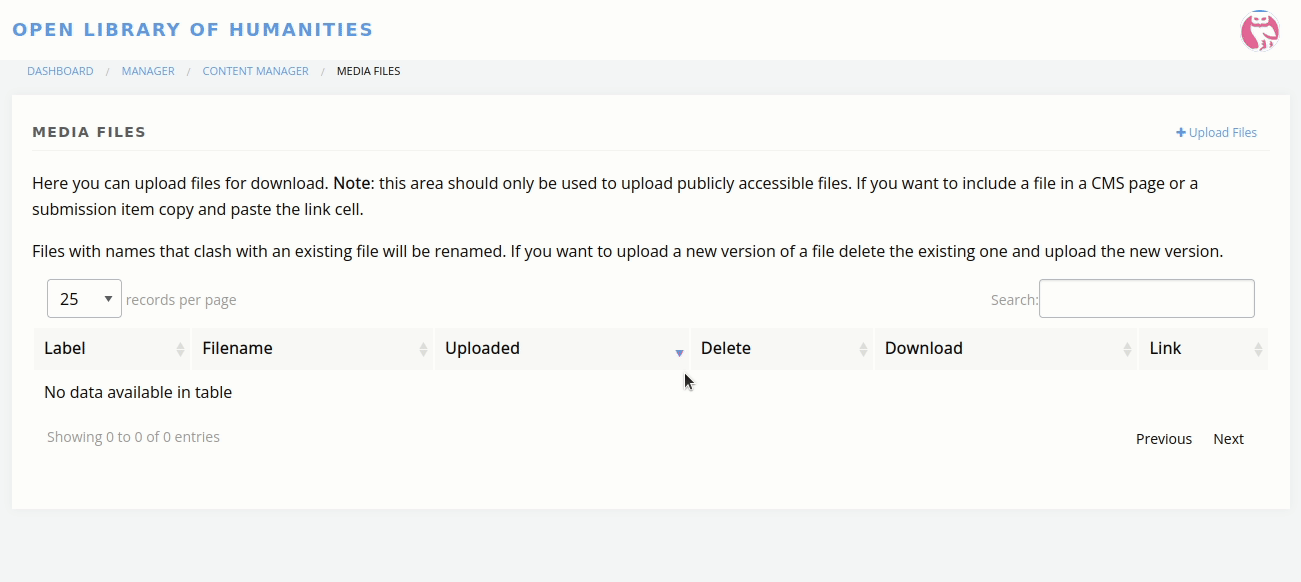
Task: Click sort arrows icon in Filename column
Action: 423,349
